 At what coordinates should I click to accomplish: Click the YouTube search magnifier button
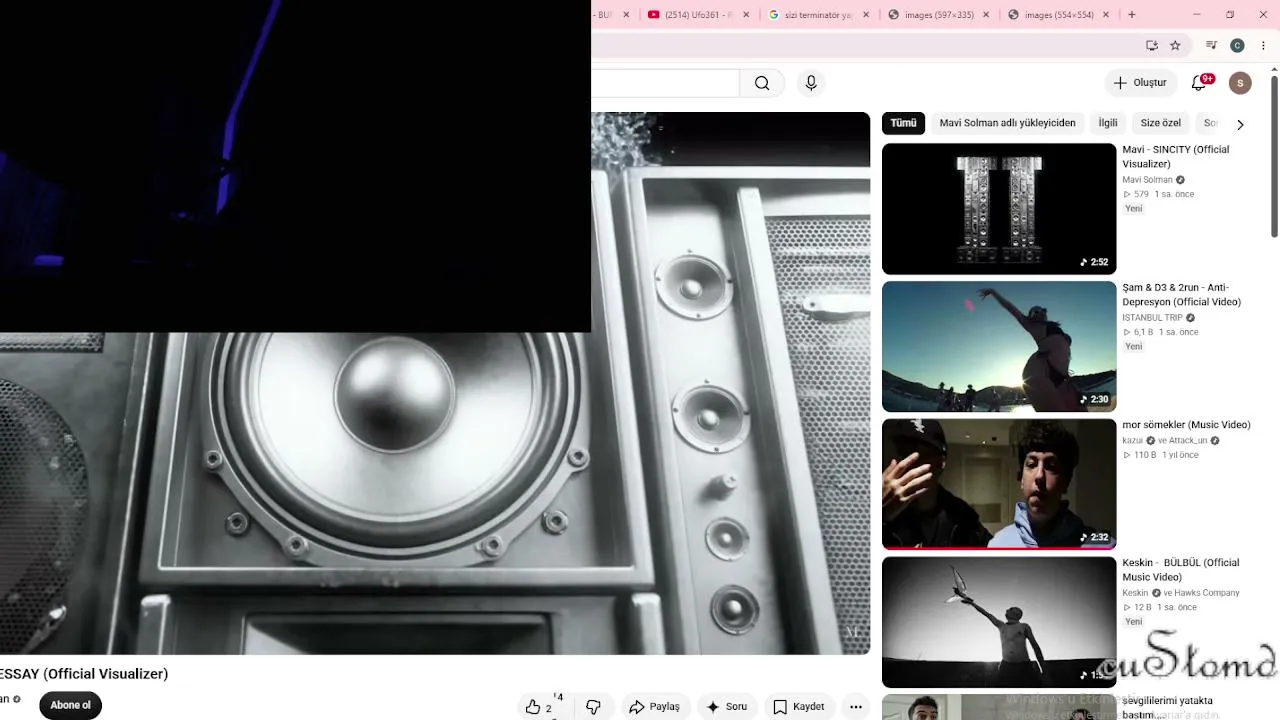[x=762, y=83]
